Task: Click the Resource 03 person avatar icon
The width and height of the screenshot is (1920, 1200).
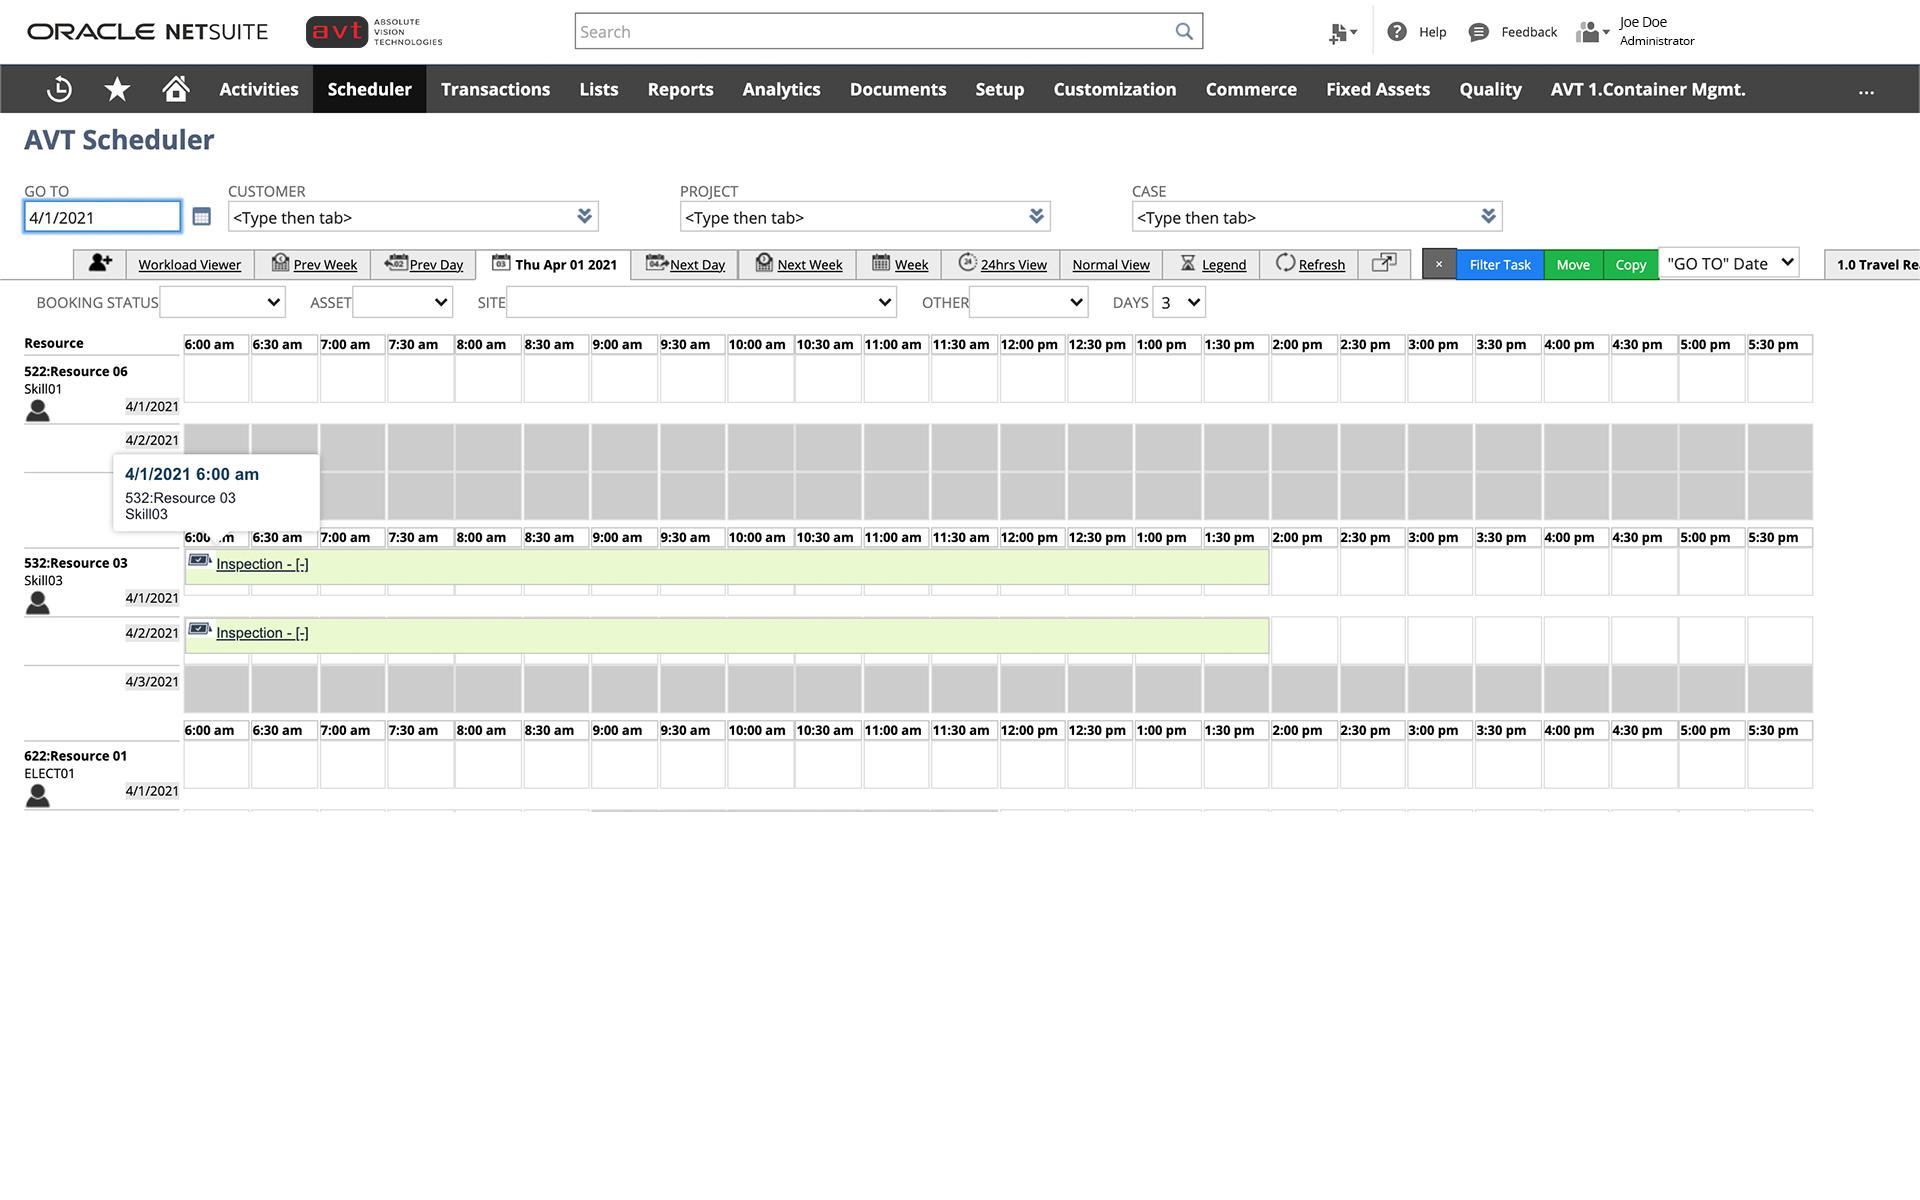Action: 38,602
